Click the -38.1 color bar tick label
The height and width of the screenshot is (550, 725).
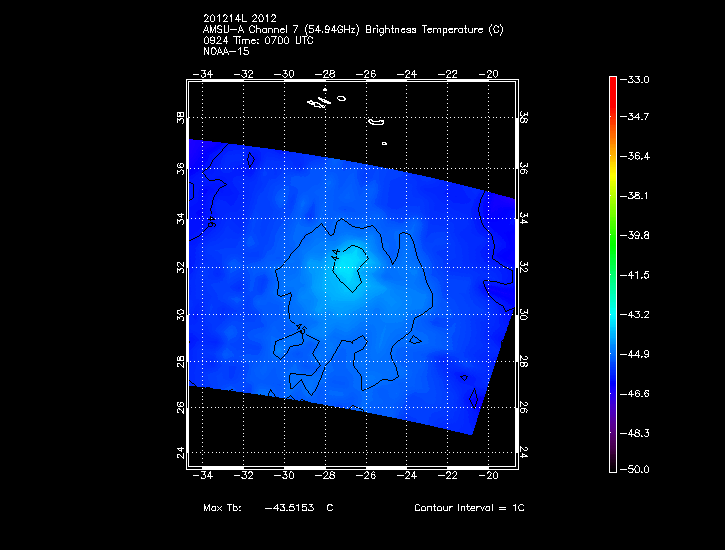[637, 196]
